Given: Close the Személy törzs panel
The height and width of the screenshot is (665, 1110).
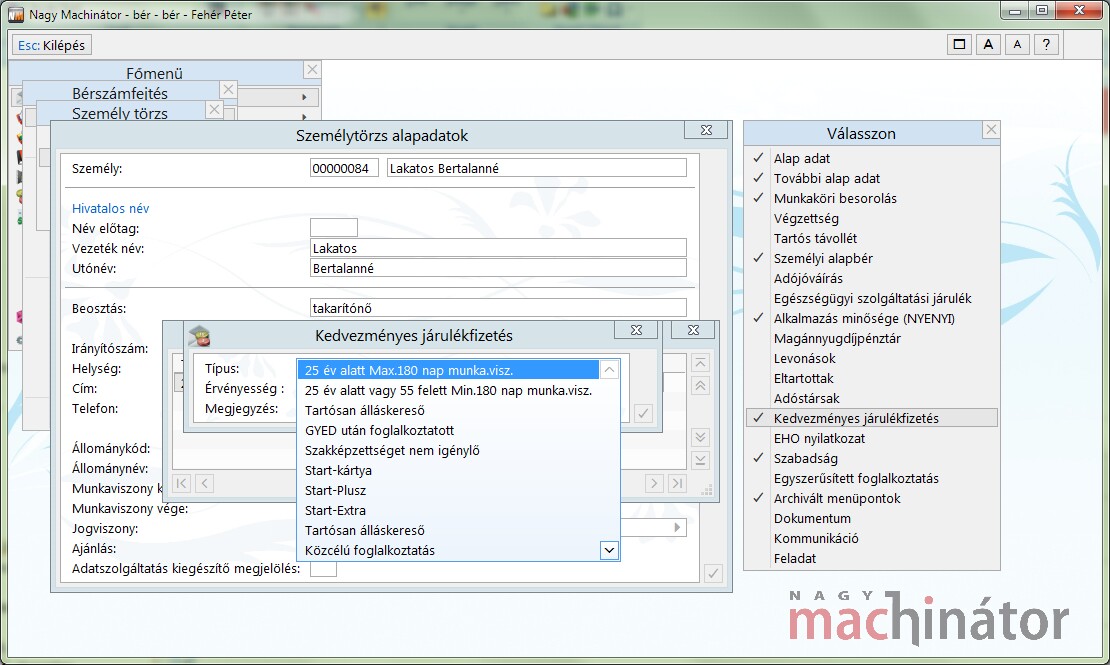Looking at the screenshot, I should click(214, 109).
